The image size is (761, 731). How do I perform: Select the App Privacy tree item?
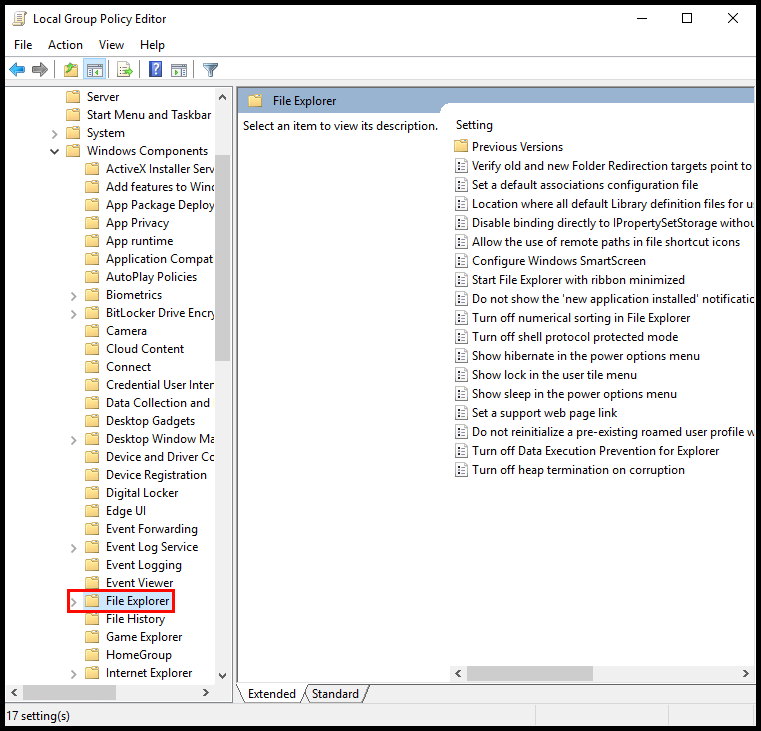pos(137,223)
